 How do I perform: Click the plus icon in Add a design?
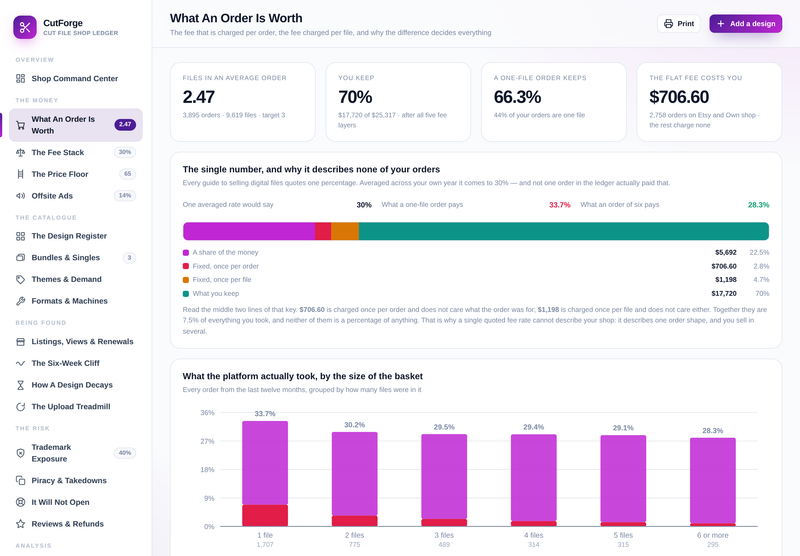[720, 23]
